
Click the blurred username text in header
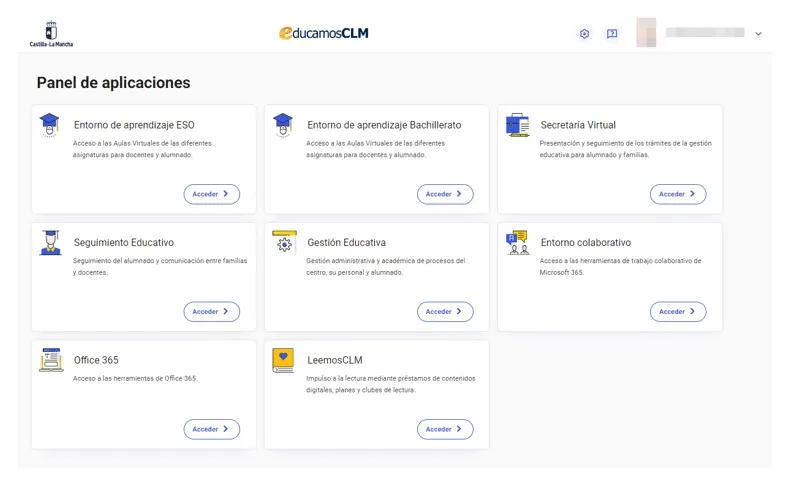tap(705, 32)
